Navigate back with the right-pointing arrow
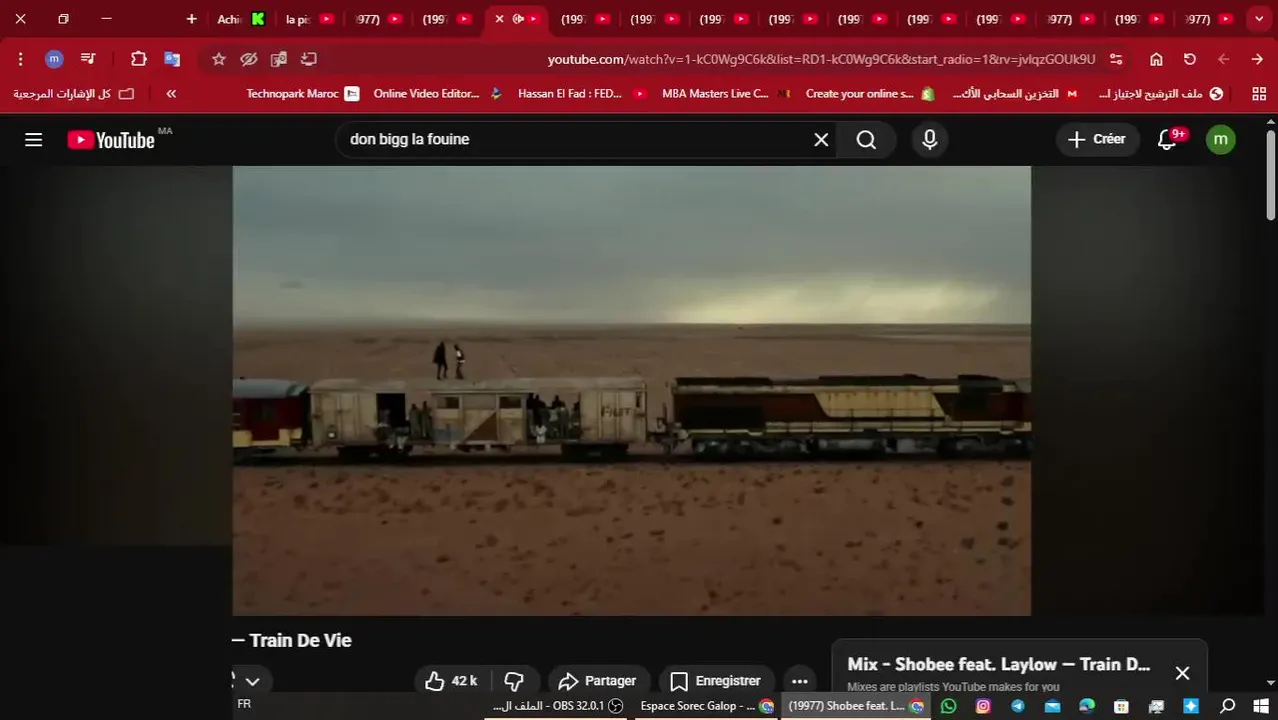The height and width of the screenshot is (720, 1278). point(1257,59)
